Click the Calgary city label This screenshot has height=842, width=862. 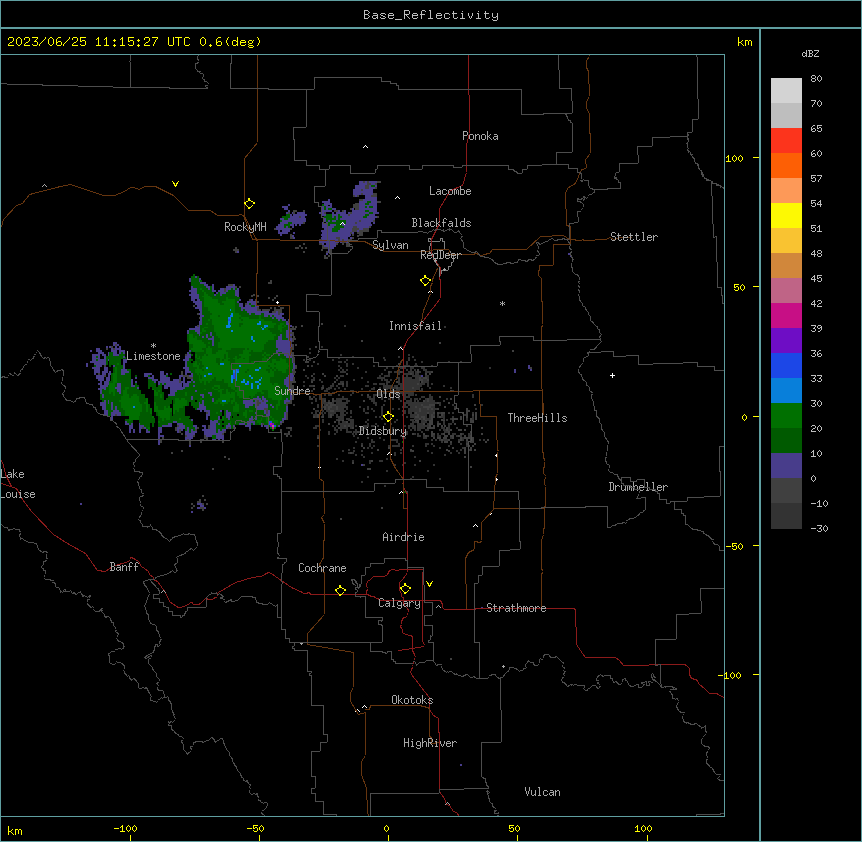(399, 603)
